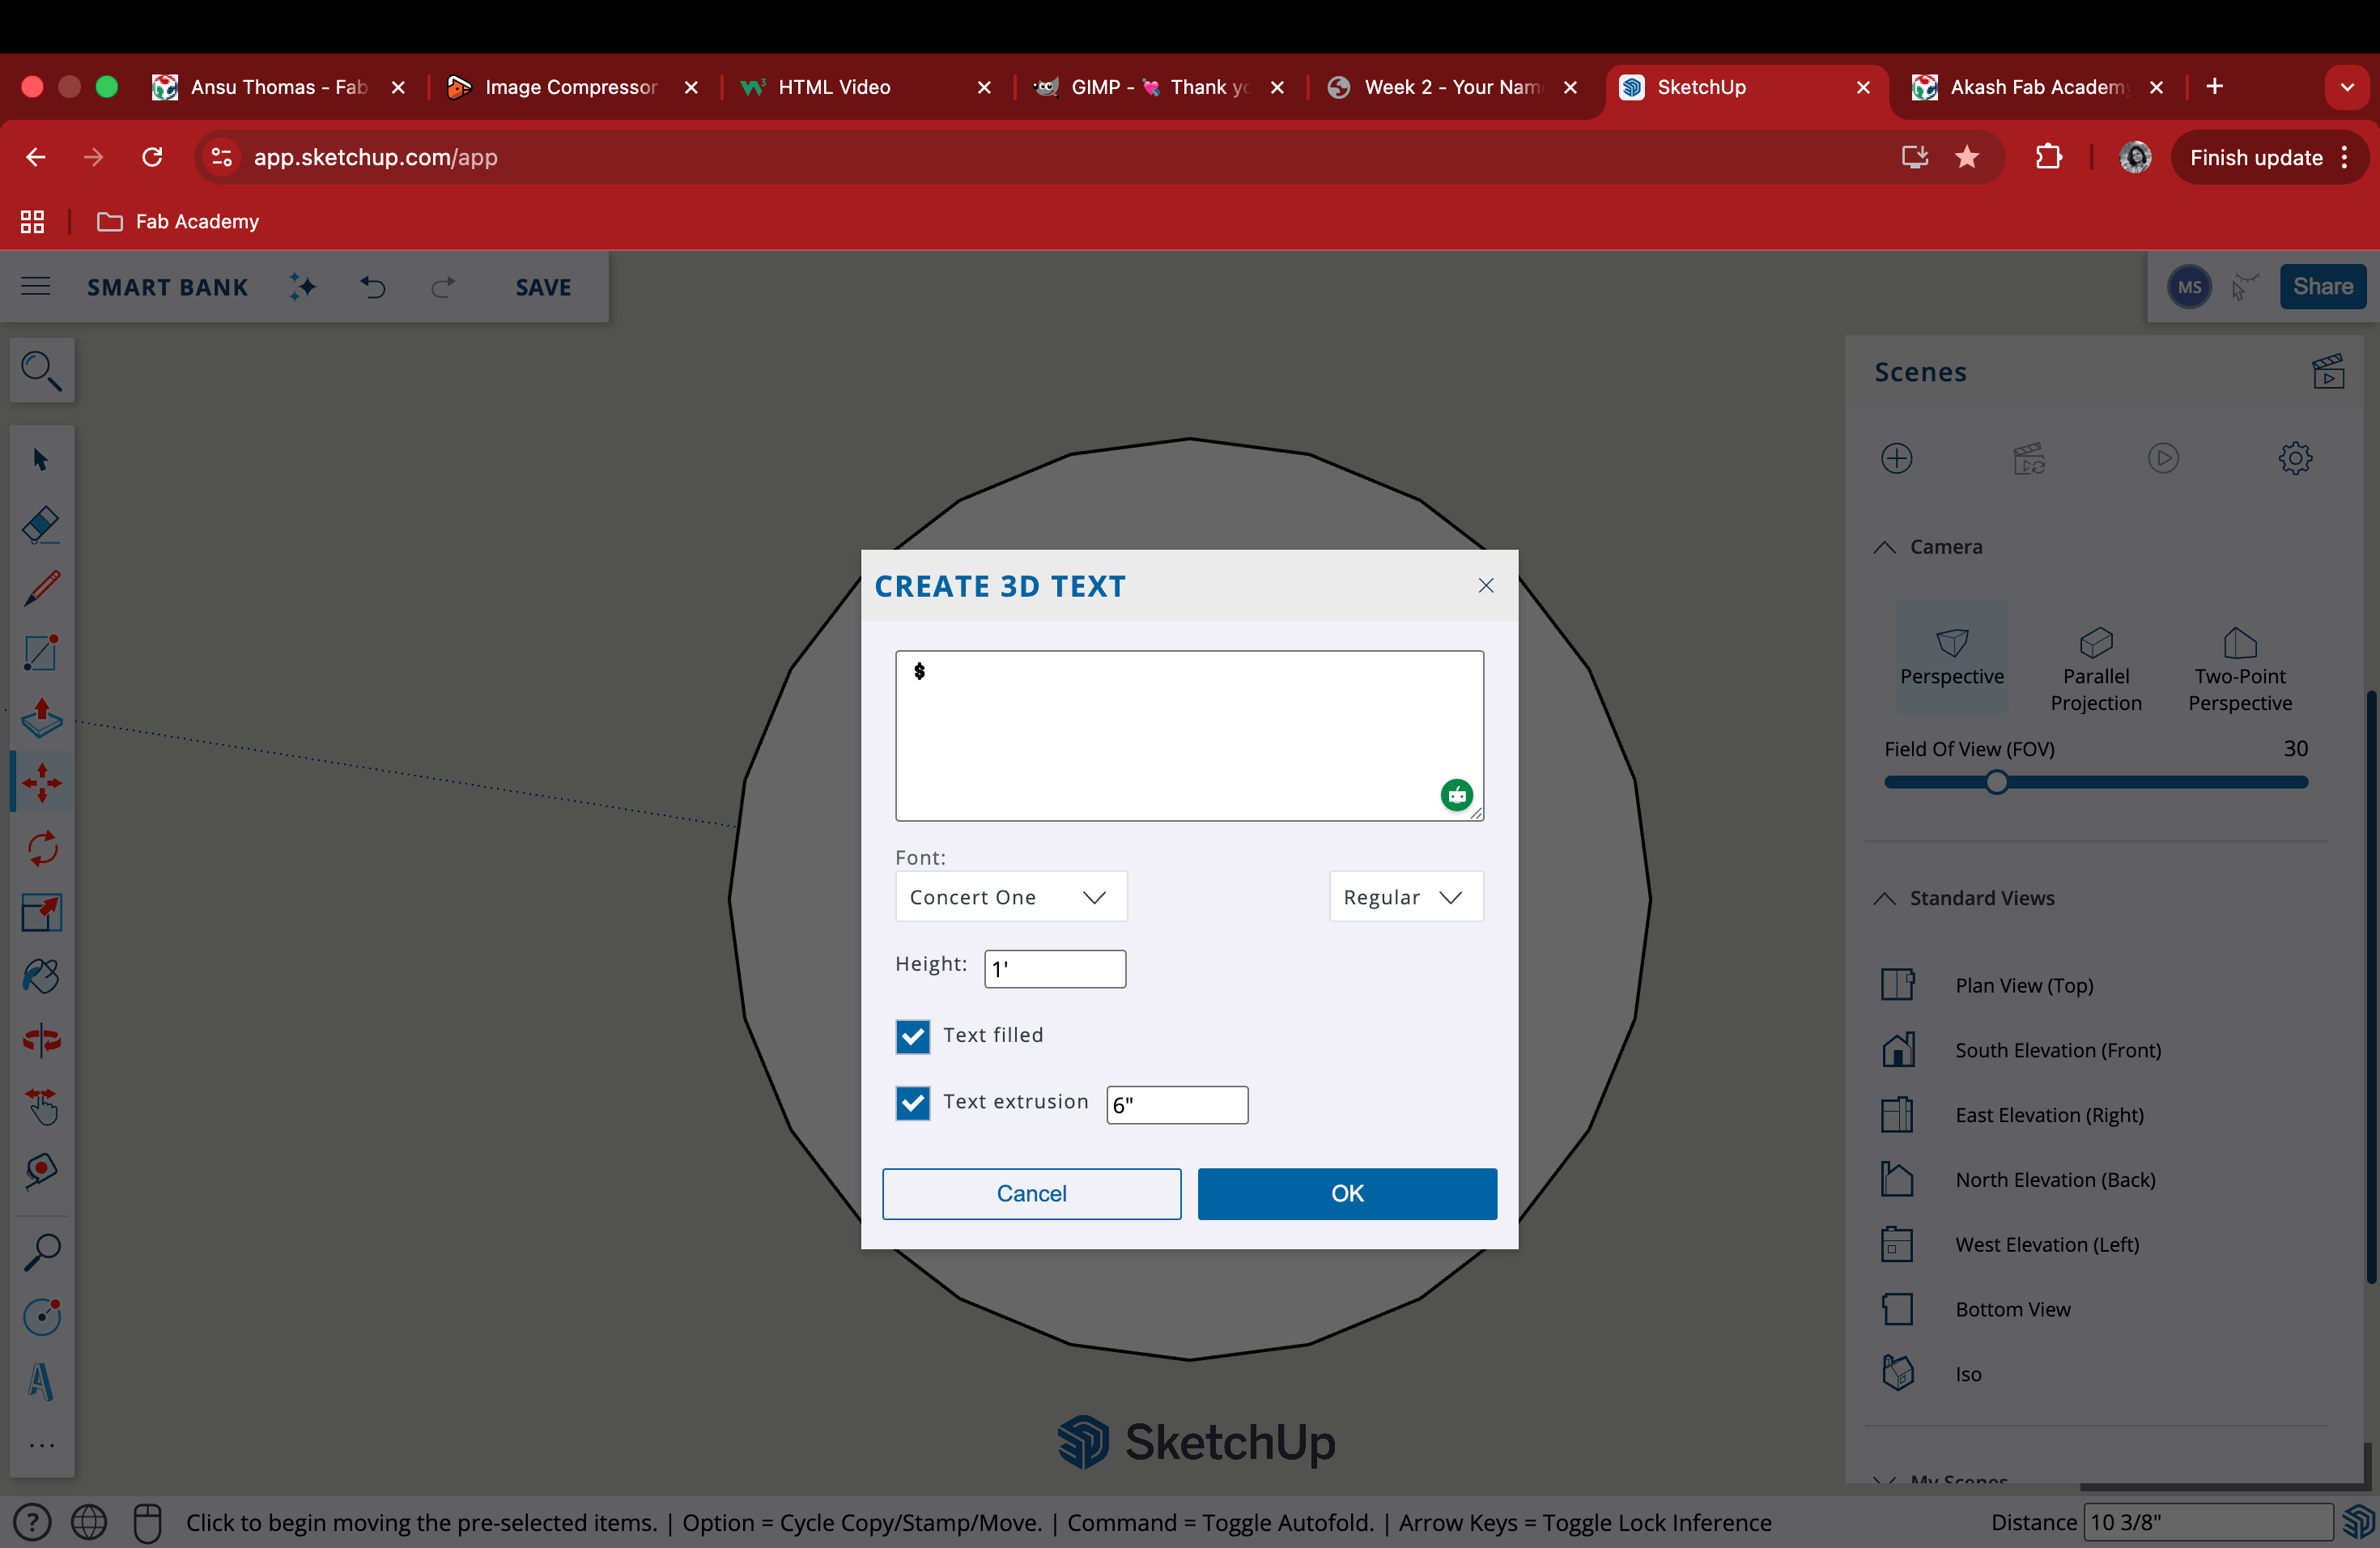The image size is (2380, 1548).
Task: Select the Rotate tool icon
Action: click(41, 848)
